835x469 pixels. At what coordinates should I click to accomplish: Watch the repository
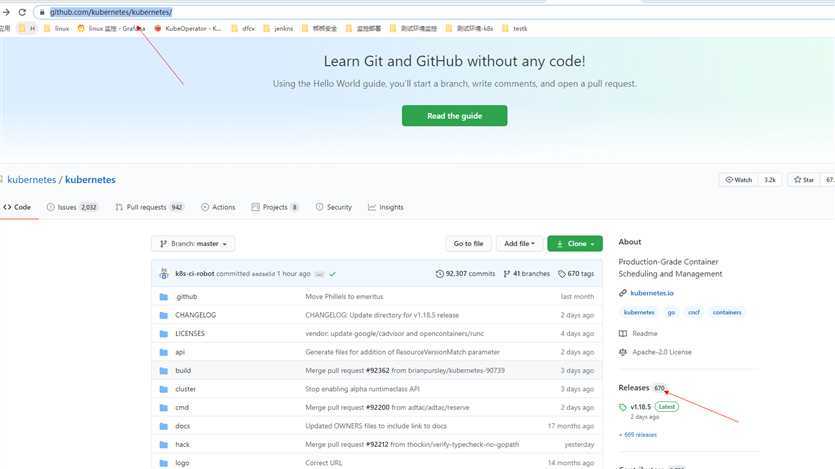pyautogui.click(x=739, y=180)
